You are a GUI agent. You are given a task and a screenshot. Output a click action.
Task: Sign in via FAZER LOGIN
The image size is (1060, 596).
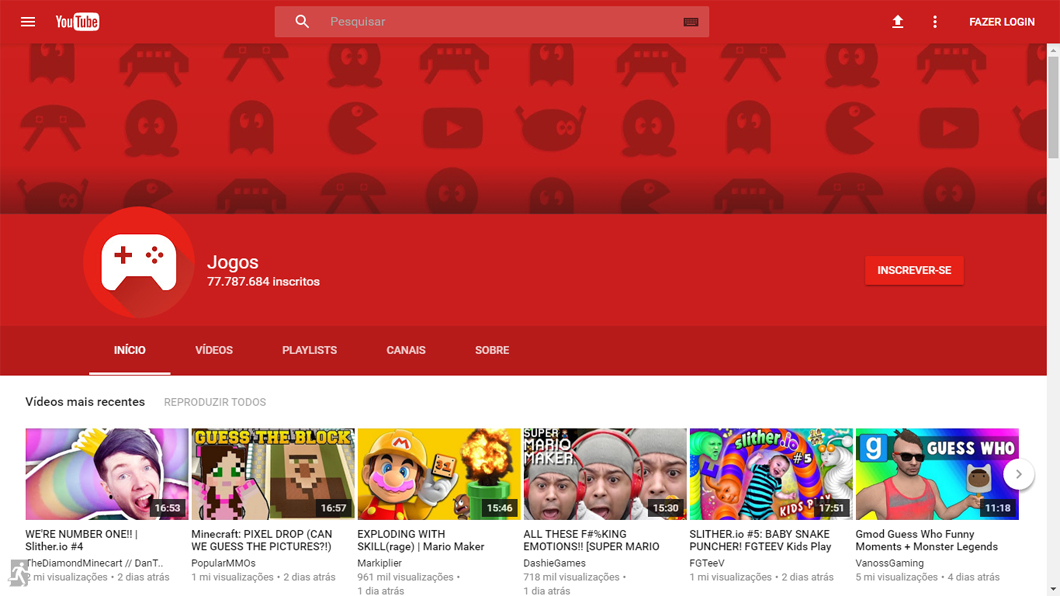(x=1002, y=22)
